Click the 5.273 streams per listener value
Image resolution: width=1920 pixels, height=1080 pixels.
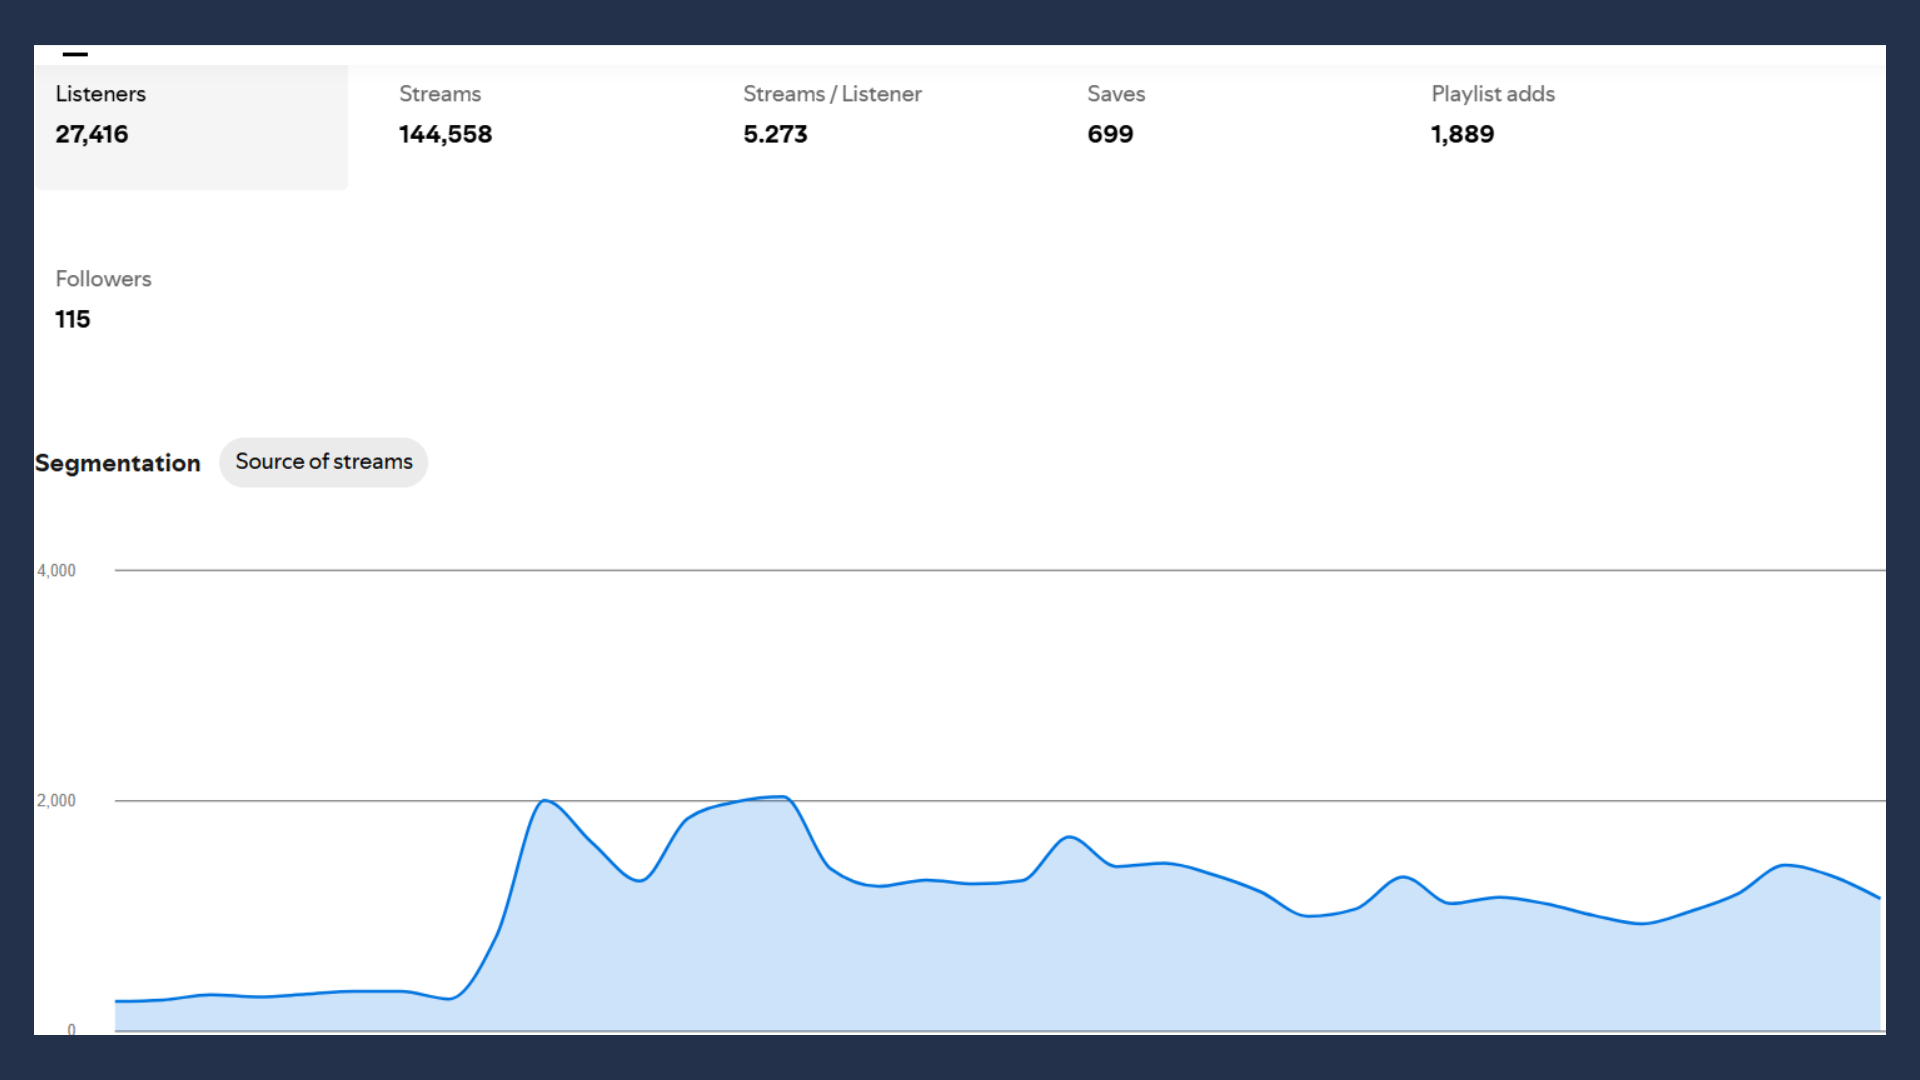click(775, 134)
